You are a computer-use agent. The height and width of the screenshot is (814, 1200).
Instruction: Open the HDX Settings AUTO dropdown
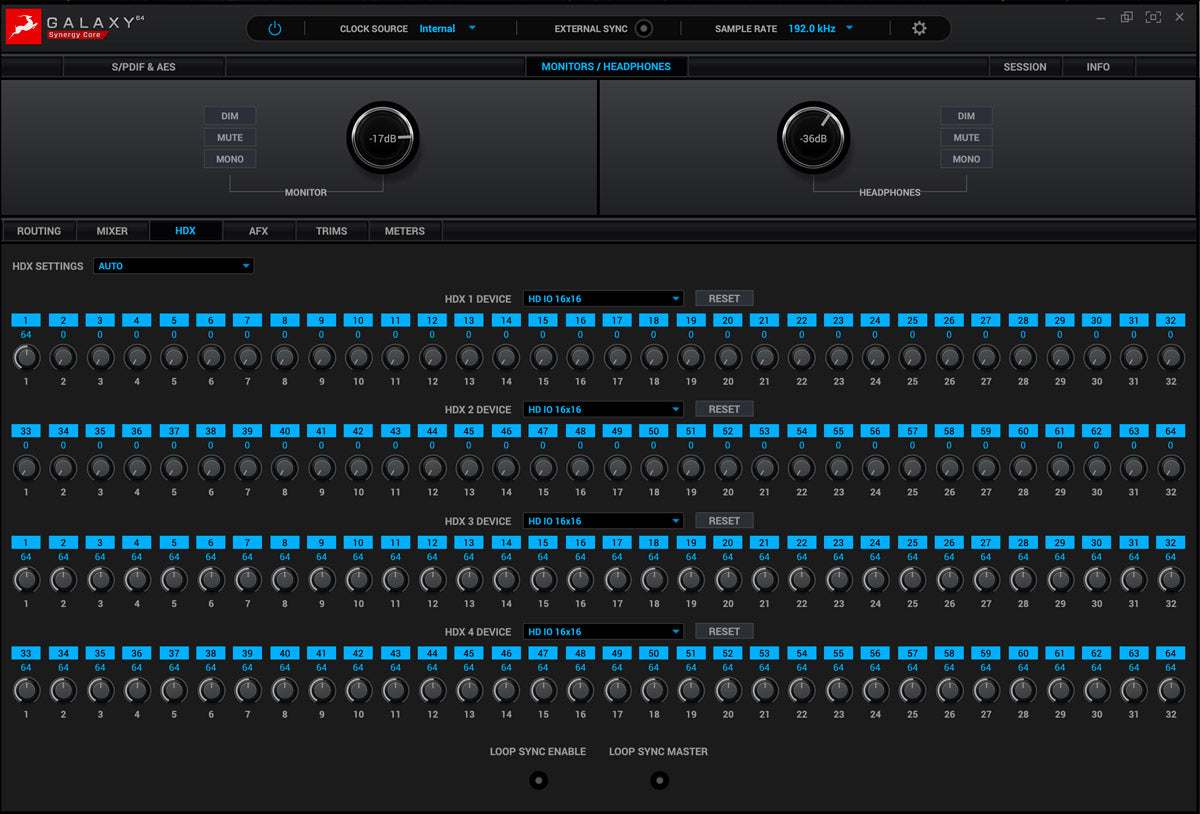[x=174, y=266]
